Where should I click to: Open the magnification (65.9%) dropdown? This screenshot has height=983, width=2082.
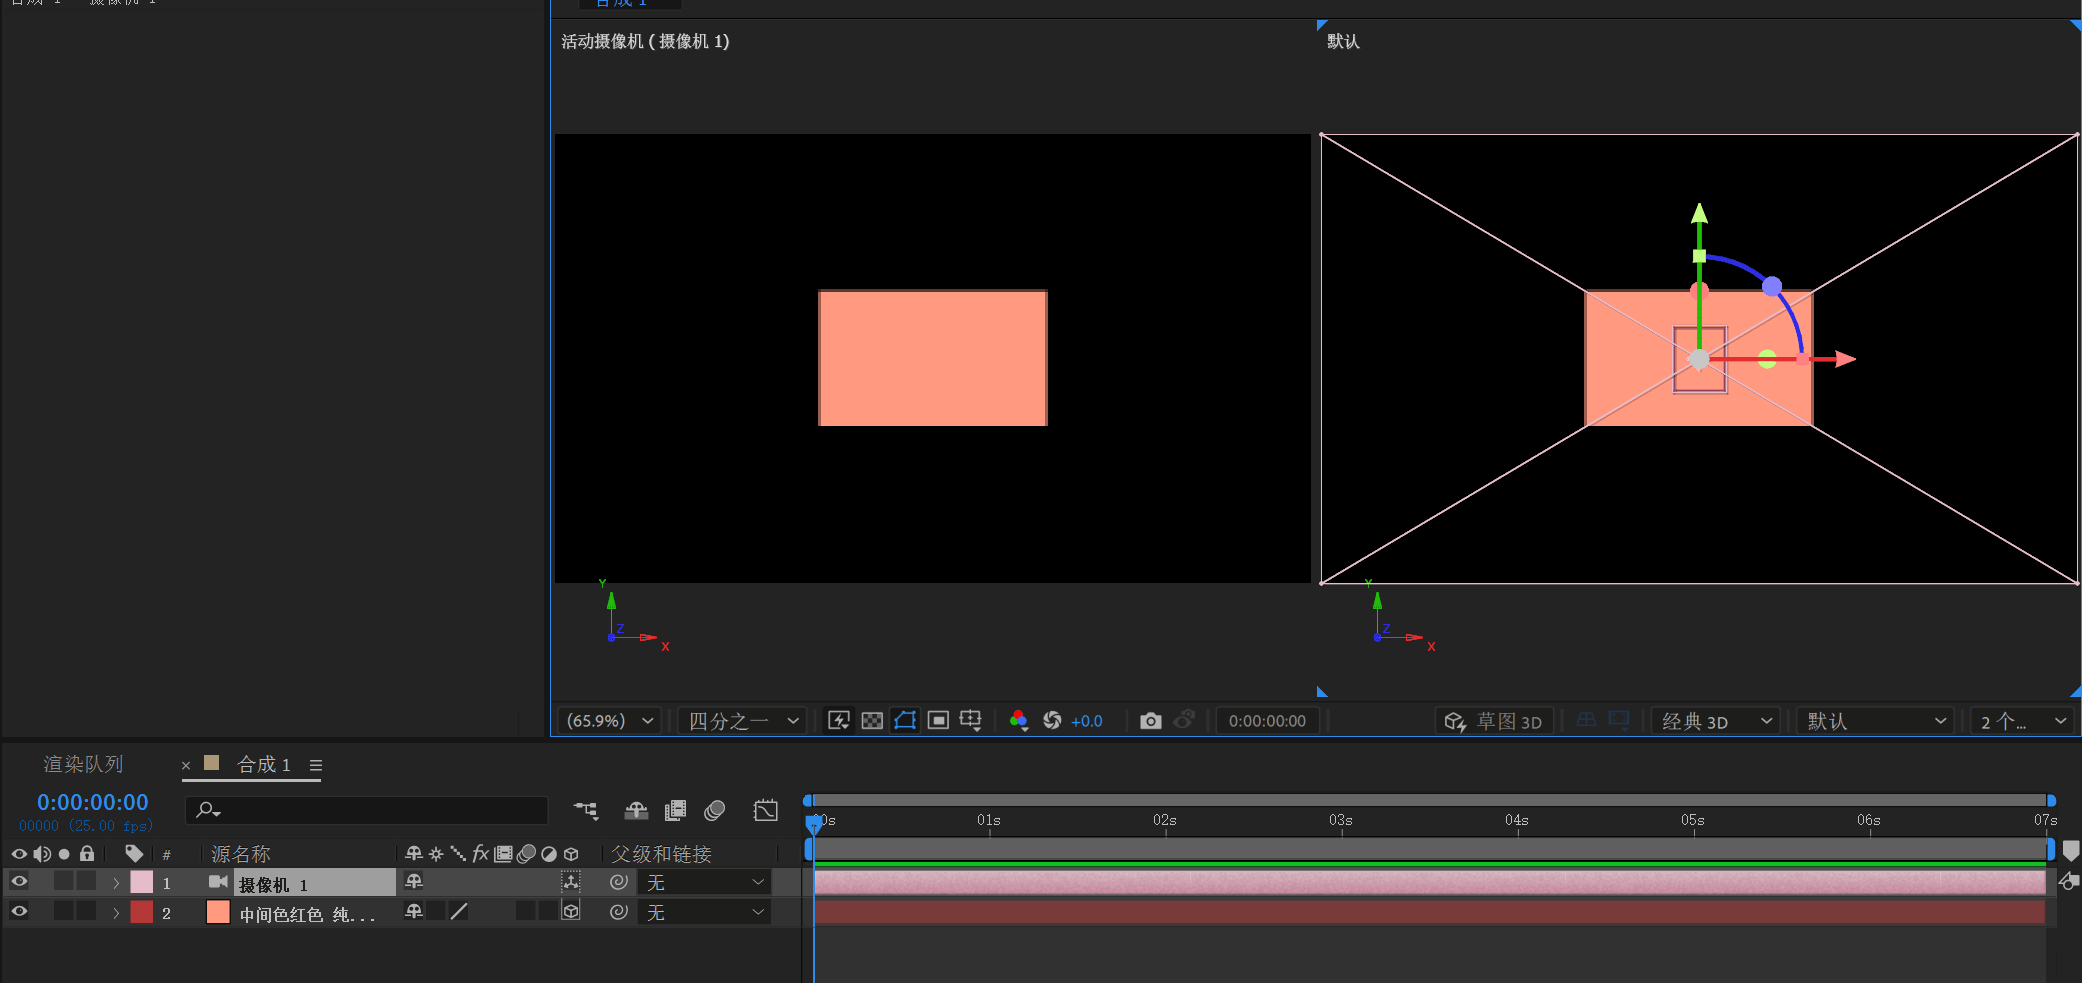point(609,721)
